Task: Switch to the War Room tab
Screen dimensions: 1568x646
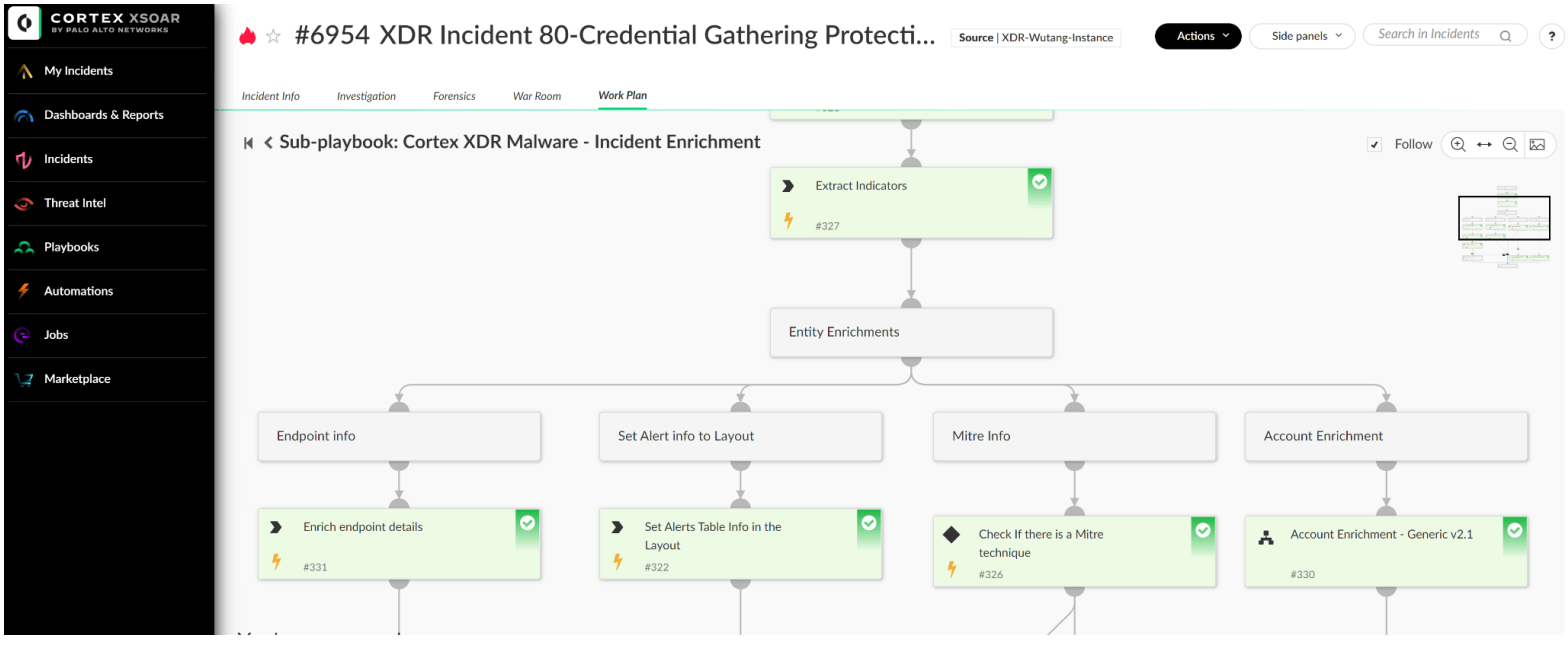Action: click(x=537, y=96)
